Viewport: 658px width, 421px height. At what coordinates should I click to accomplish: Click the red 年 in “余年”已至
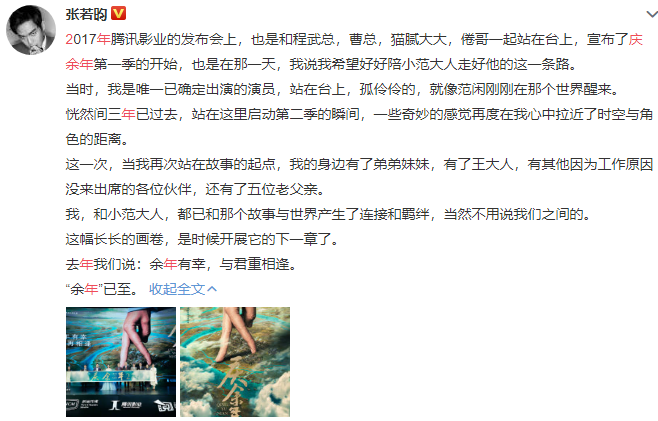[91, 289]
